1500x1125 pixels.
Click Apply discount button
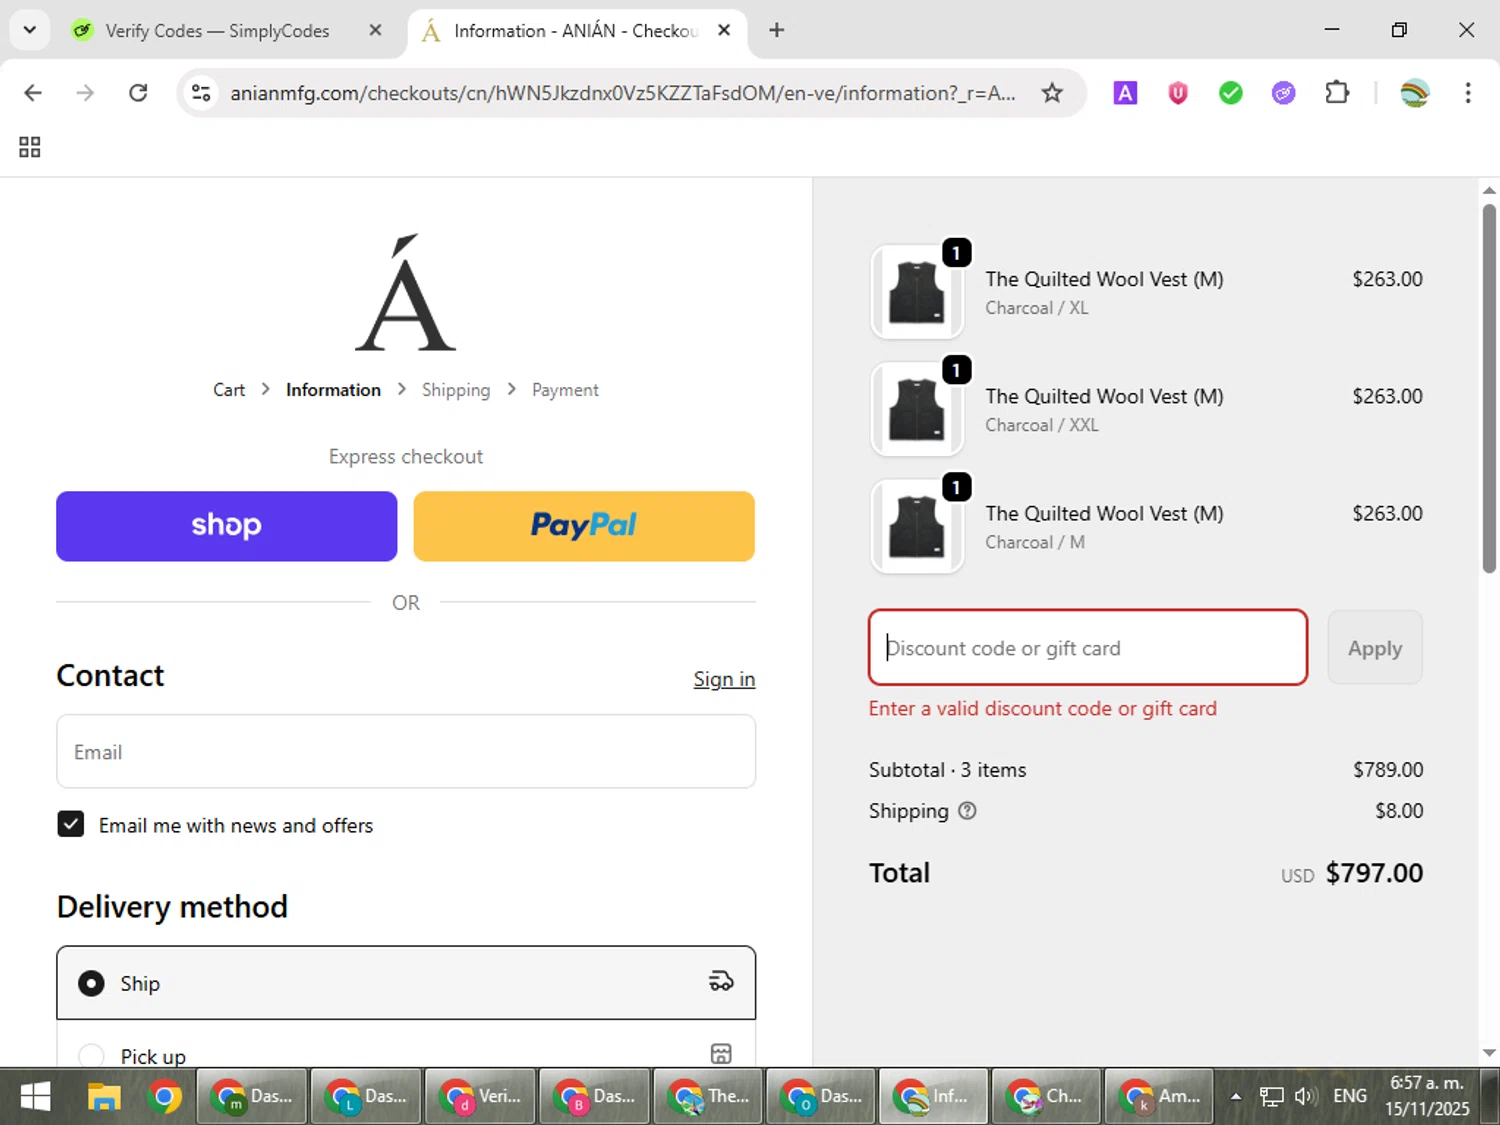pos(1375,648)
